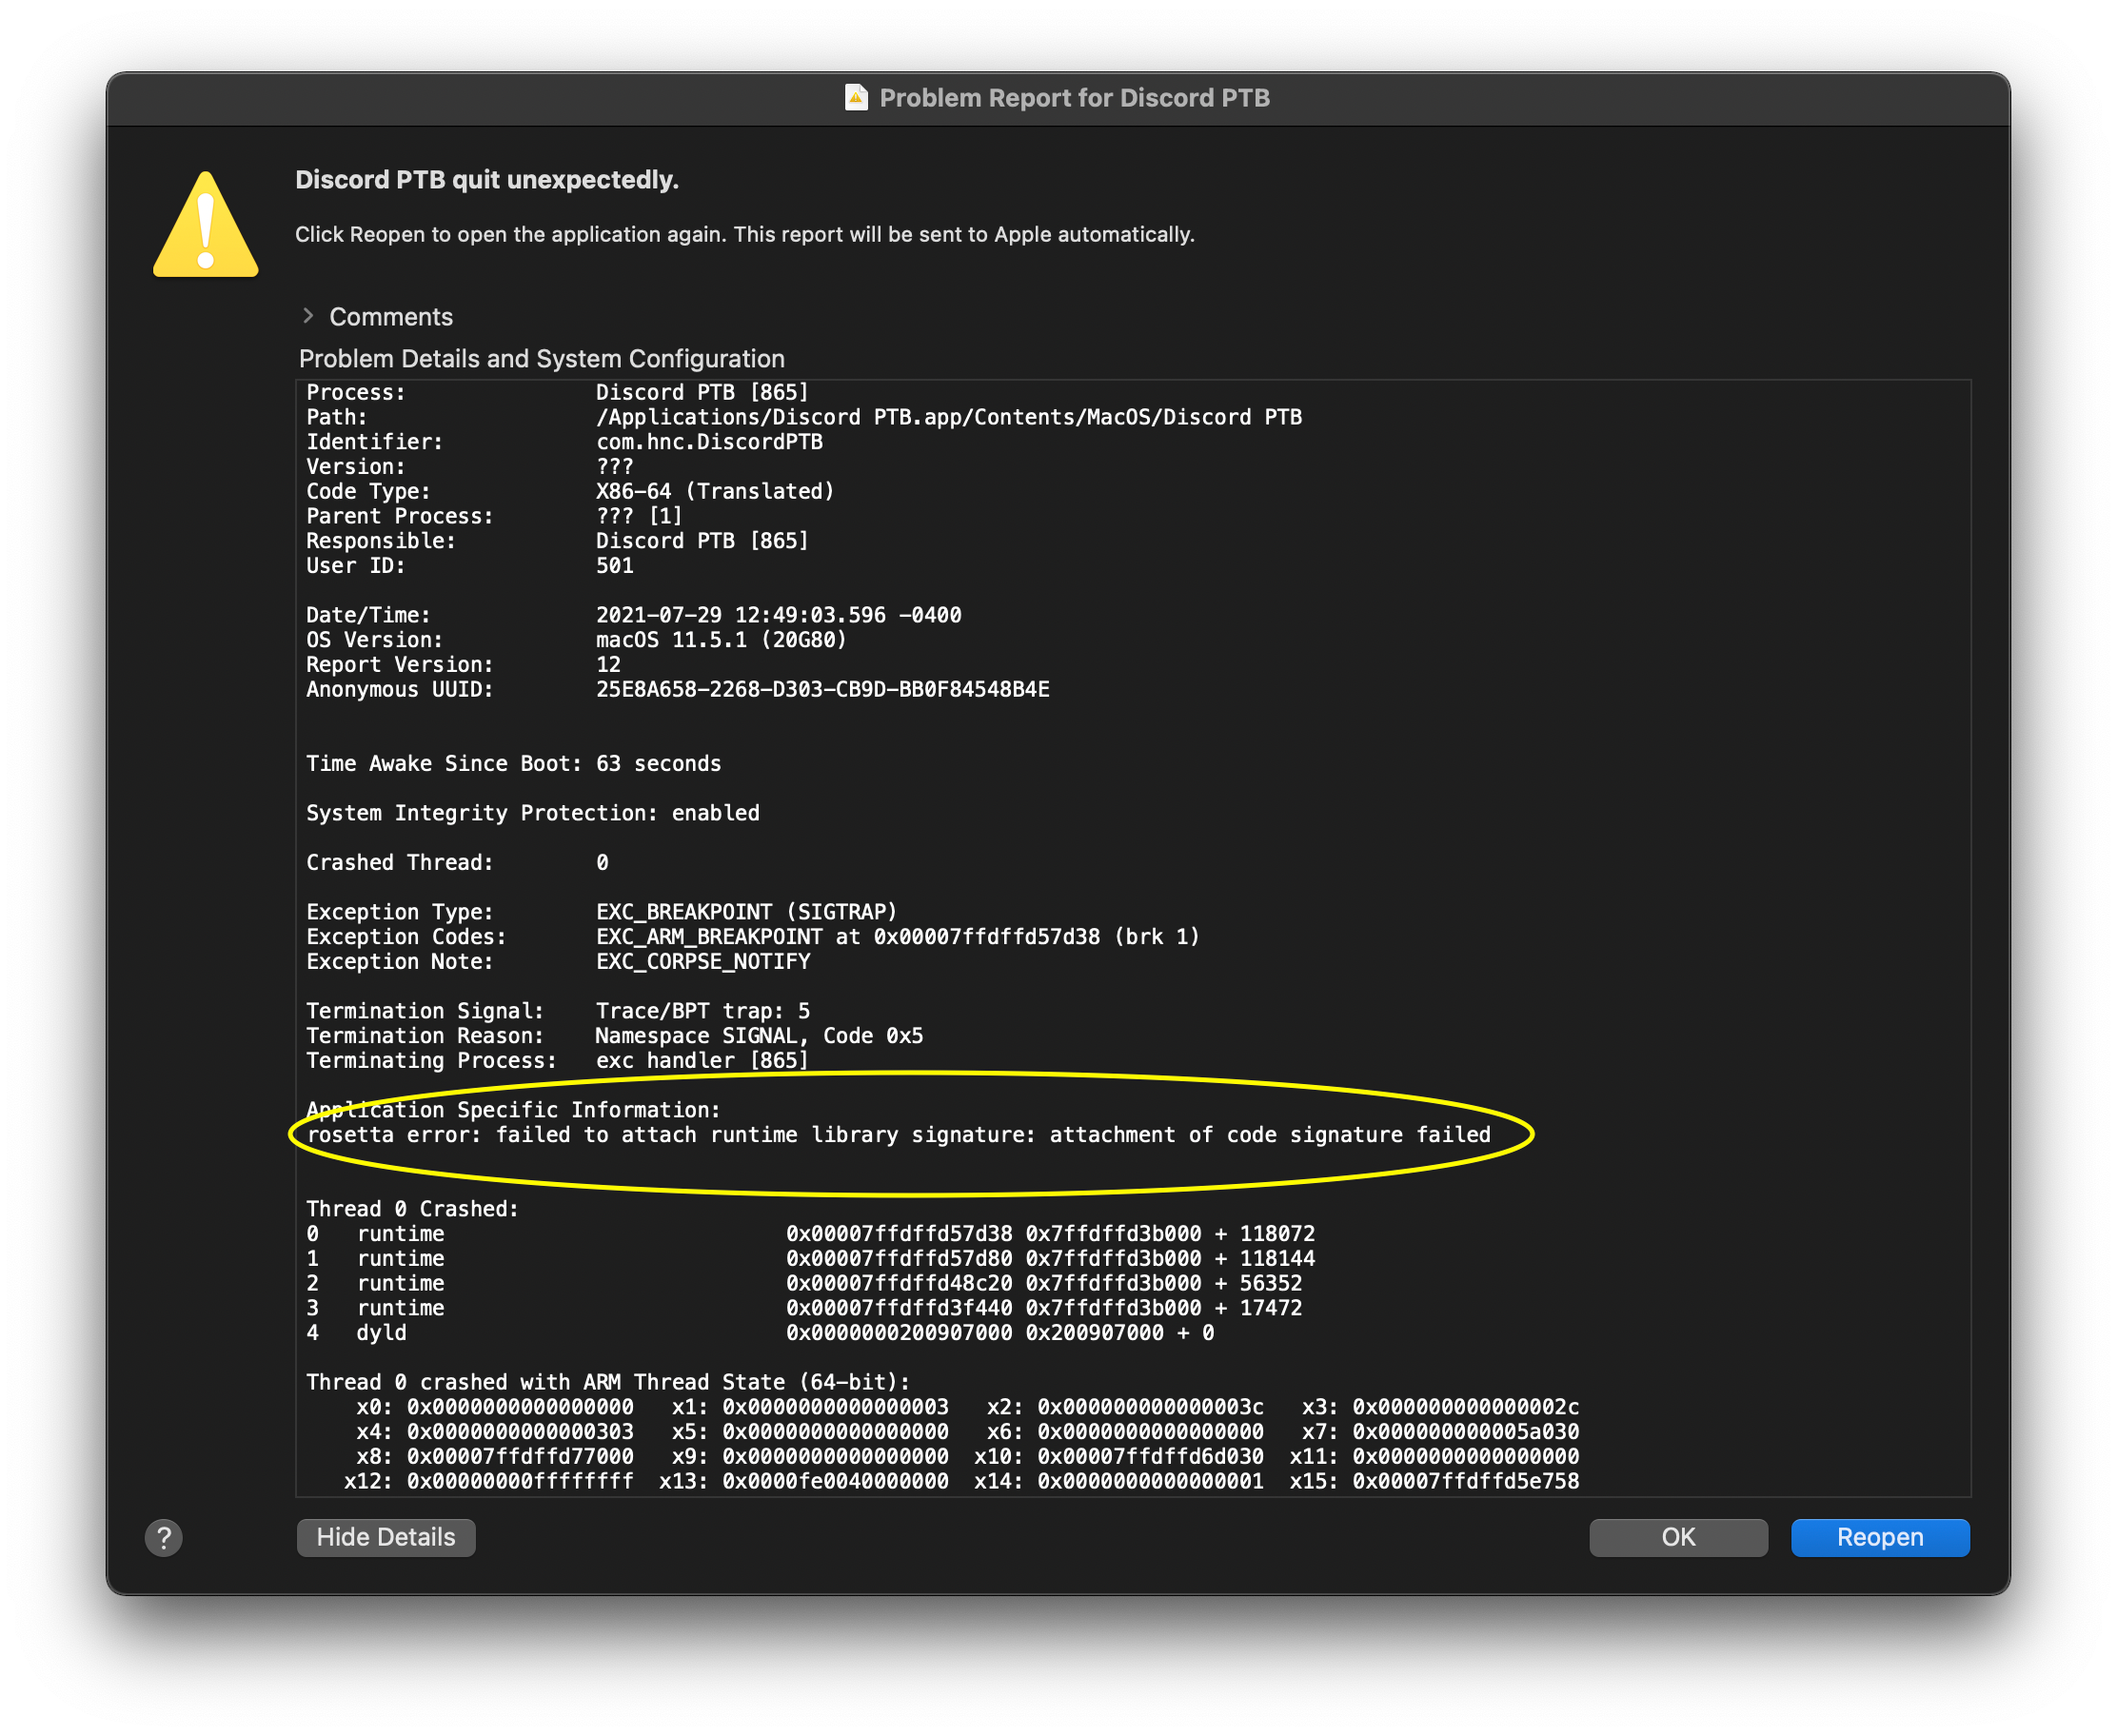
Task: Click the Identifier com.hnc.DiscordPTB text
Action: [x=709, y=442]
